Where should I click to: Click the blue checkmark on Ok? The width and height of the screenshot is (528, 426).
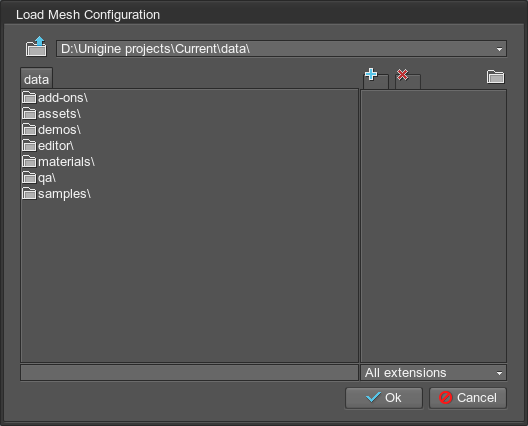[x=373, y=397]
